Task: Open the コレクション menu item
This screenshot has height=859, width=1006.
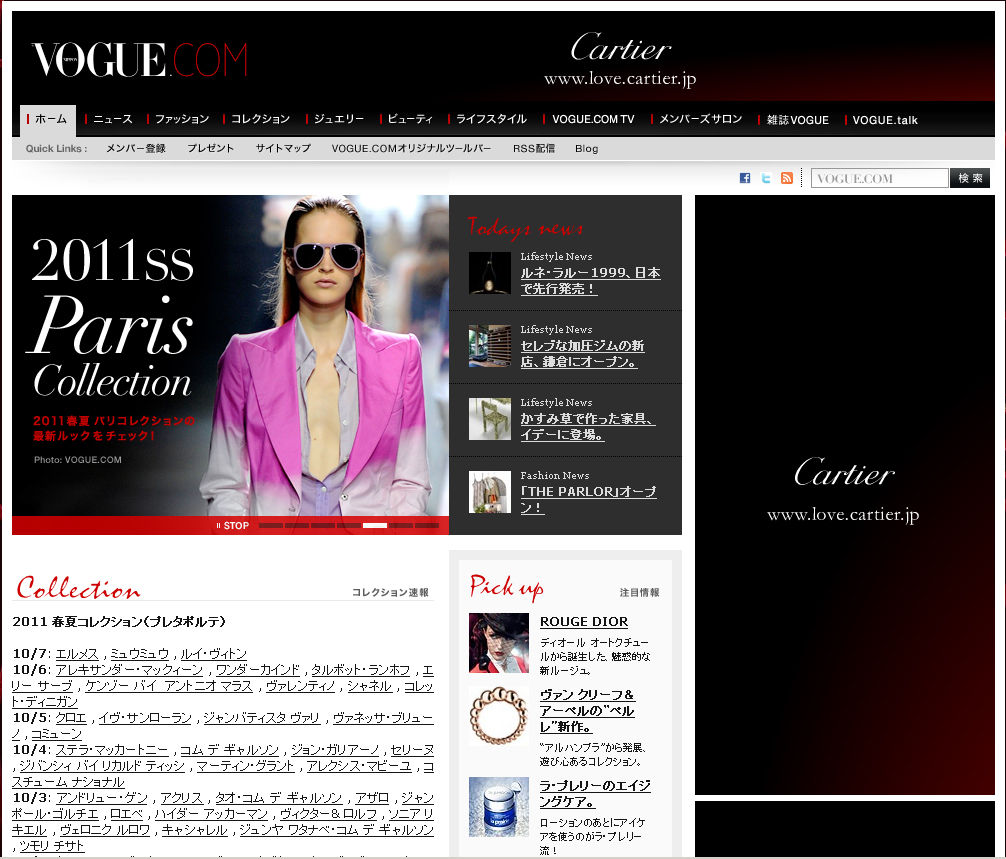Action: click(x=260, y=119)
